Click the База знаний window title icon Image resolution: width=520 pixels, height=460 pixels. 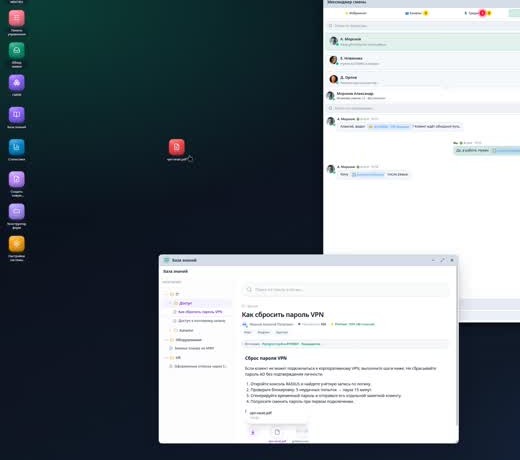click(167, 260)
